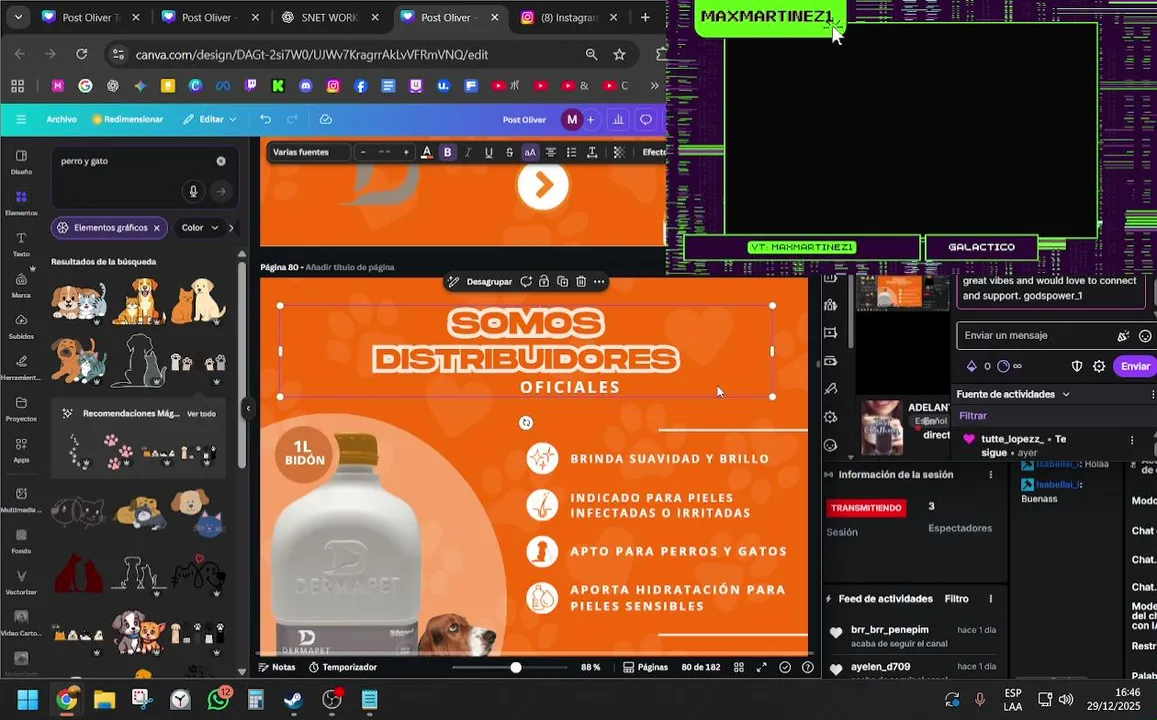Open text color picker in toolbar

tap(426, 153)
